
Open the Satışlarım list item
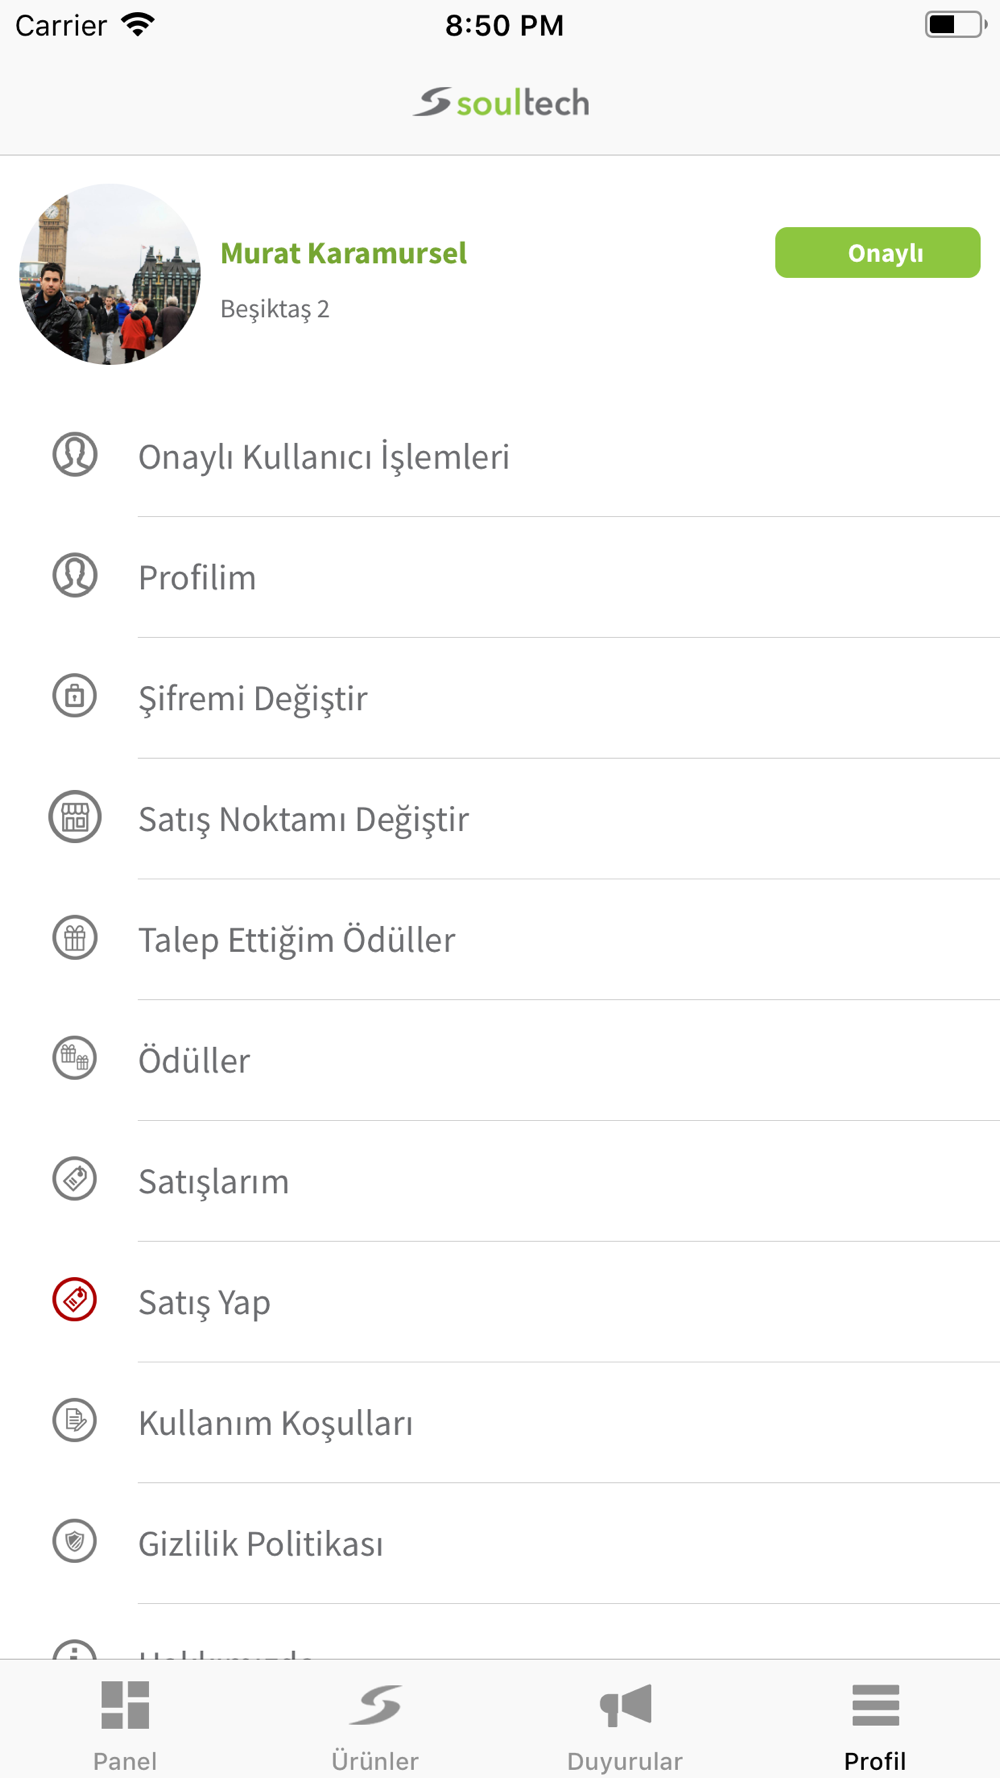coord(500,1181)
